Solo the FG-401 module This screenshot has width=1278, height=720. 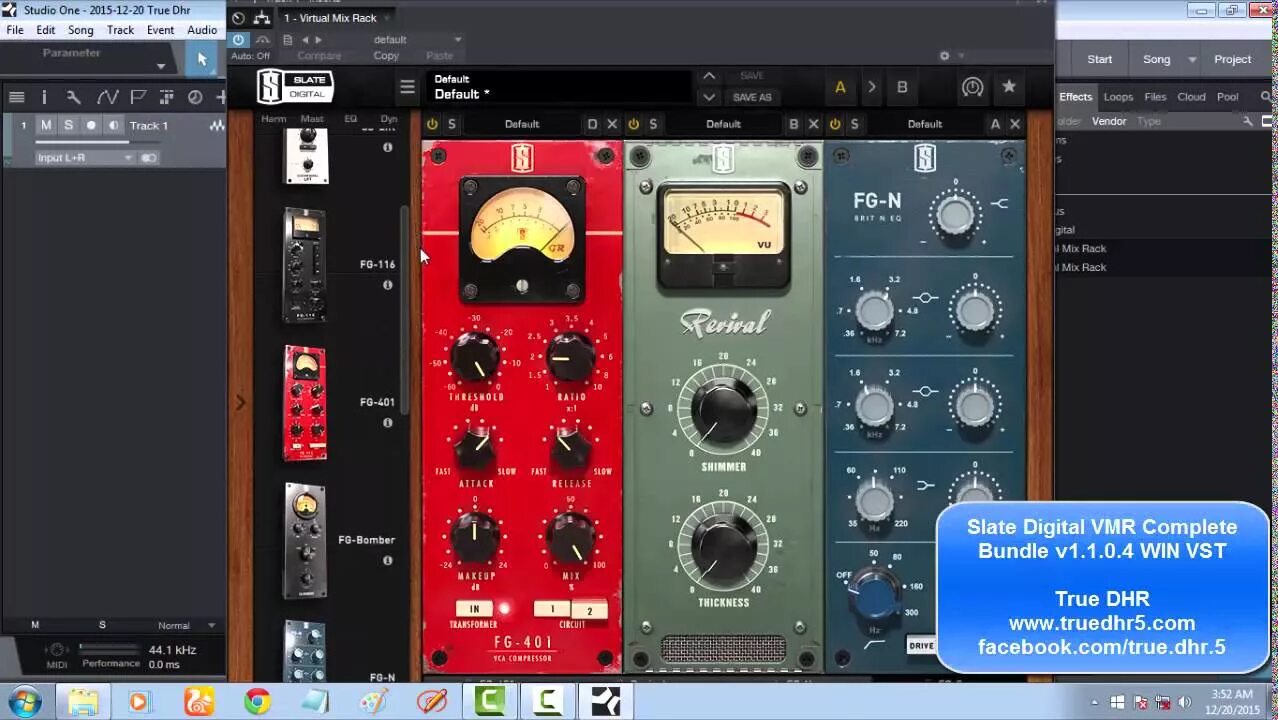coord(452,124)
